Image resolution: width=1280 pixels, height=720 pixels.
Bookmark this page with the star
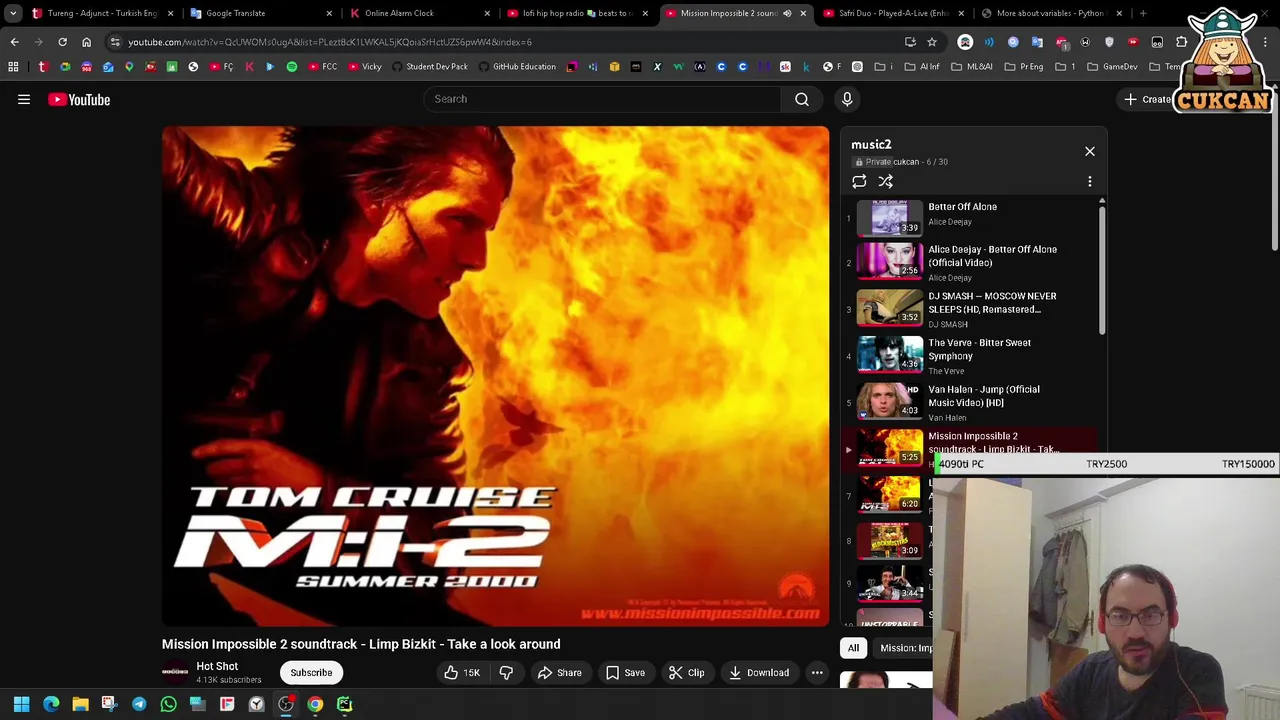932,42
